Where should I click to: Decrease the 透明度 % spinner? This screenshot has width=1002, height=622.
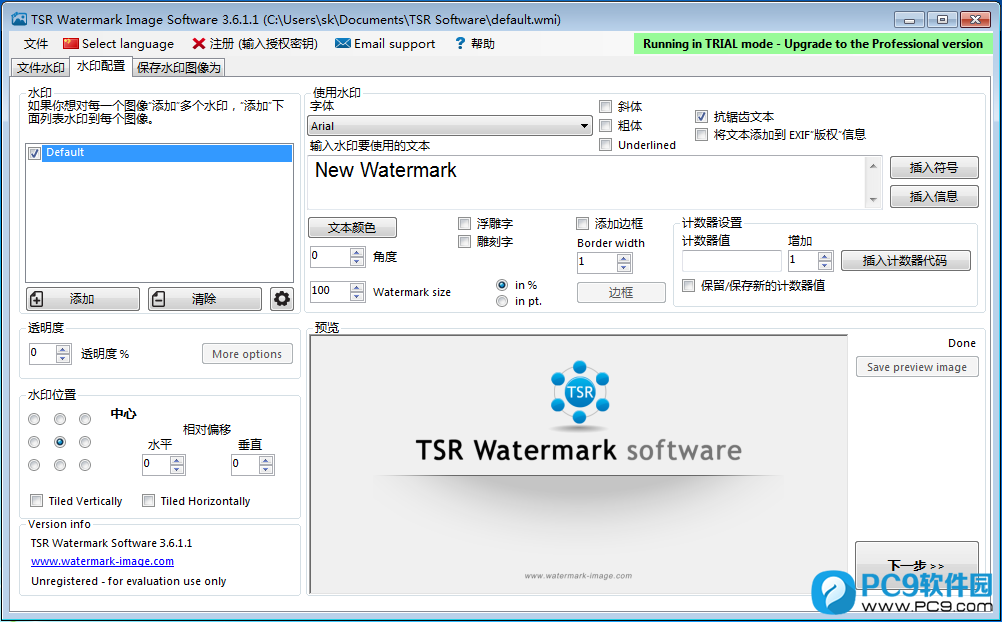[63, 359]
